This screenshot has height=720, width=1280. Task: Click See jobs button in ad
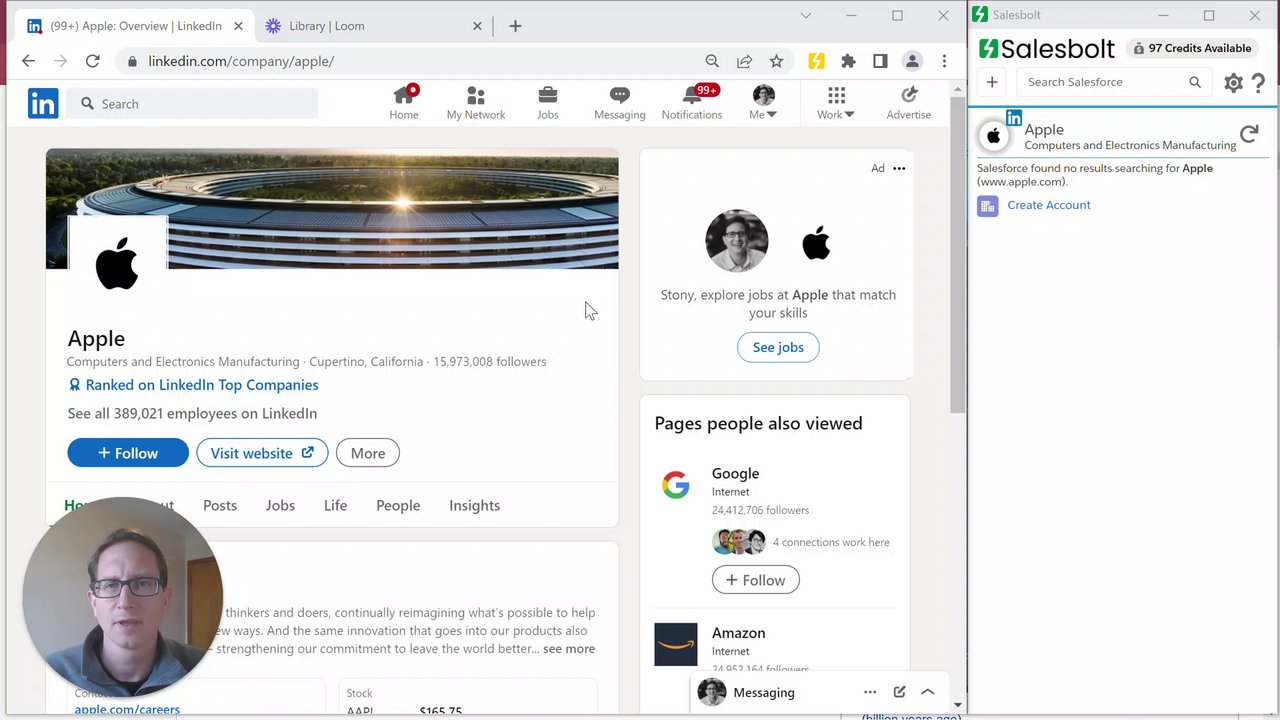click(778, 347)
